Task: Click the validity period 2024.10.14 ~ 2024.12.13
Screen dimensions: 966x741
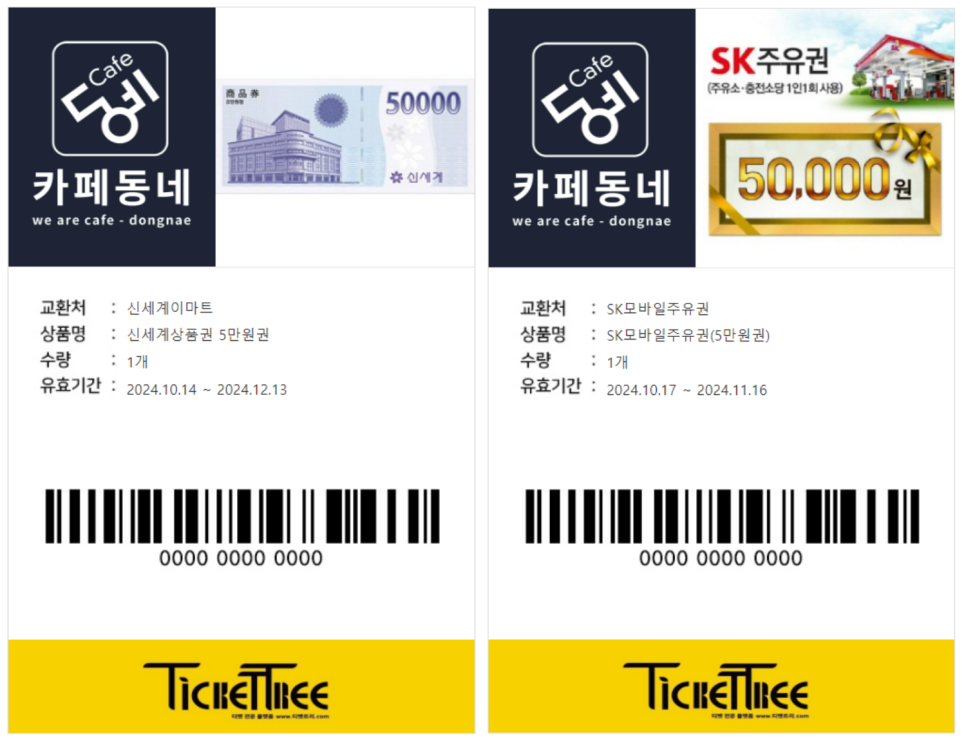Action: click(206, 390)
